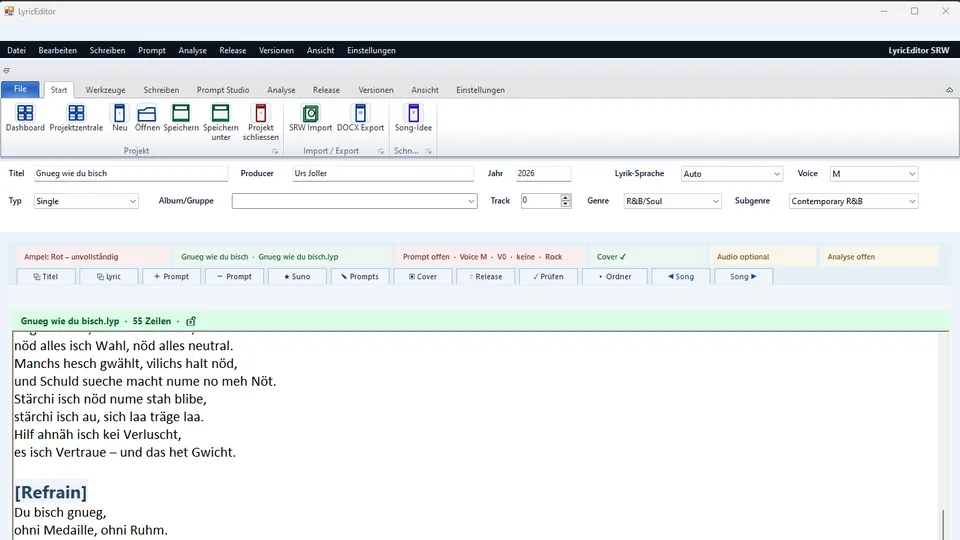Switch to the Schreiben ribbon tab
Screen dimensions: 960x540
point(161,90)
